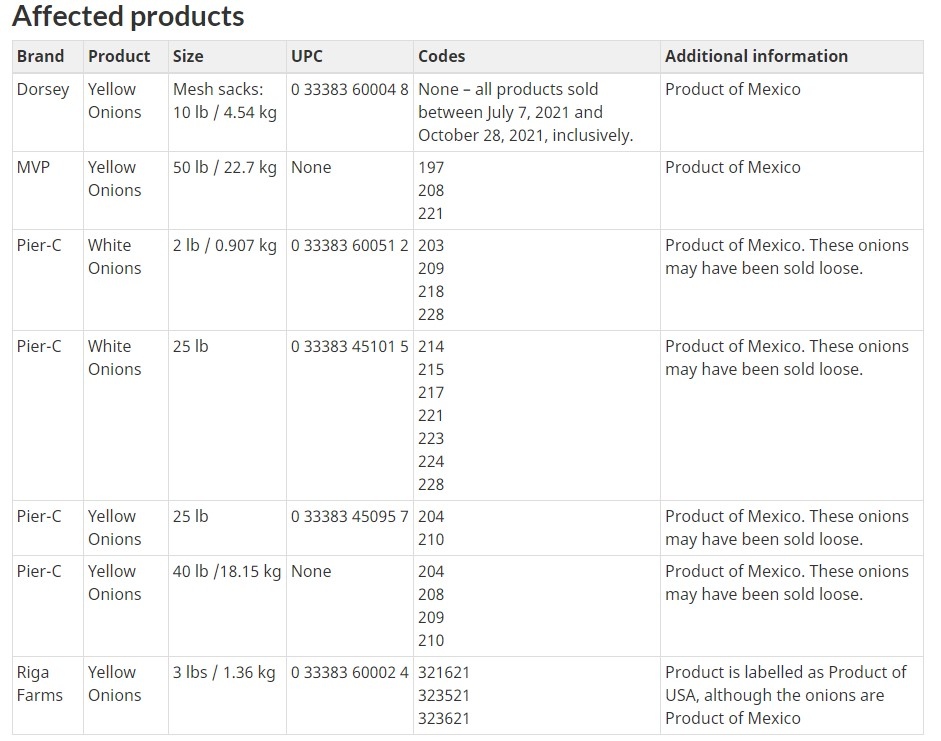Click the Product of USA labelling note

(x=785, y=695)
